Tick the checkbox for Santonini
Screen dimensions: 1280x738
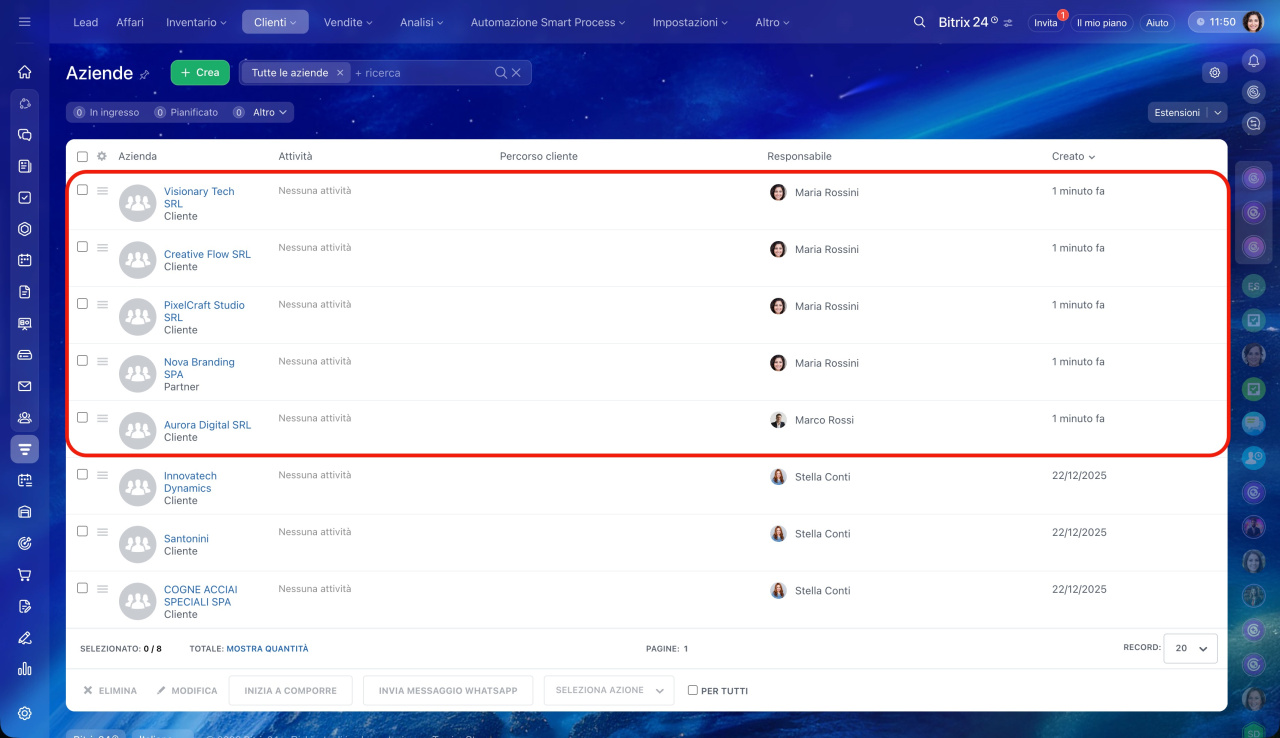pyautogui.click(x=82, y=532)
